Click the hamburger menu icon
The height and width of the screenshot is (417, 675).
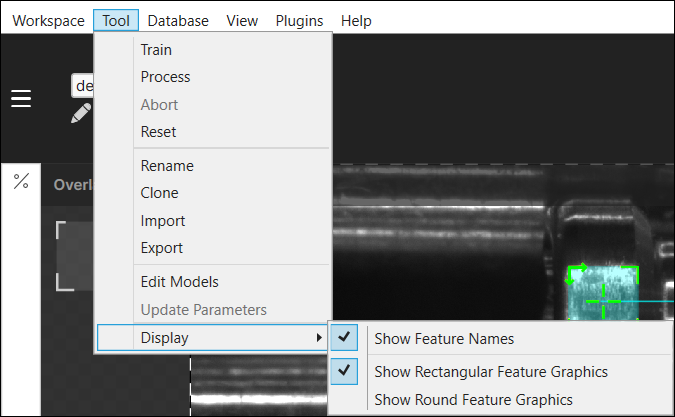point(21,98)
